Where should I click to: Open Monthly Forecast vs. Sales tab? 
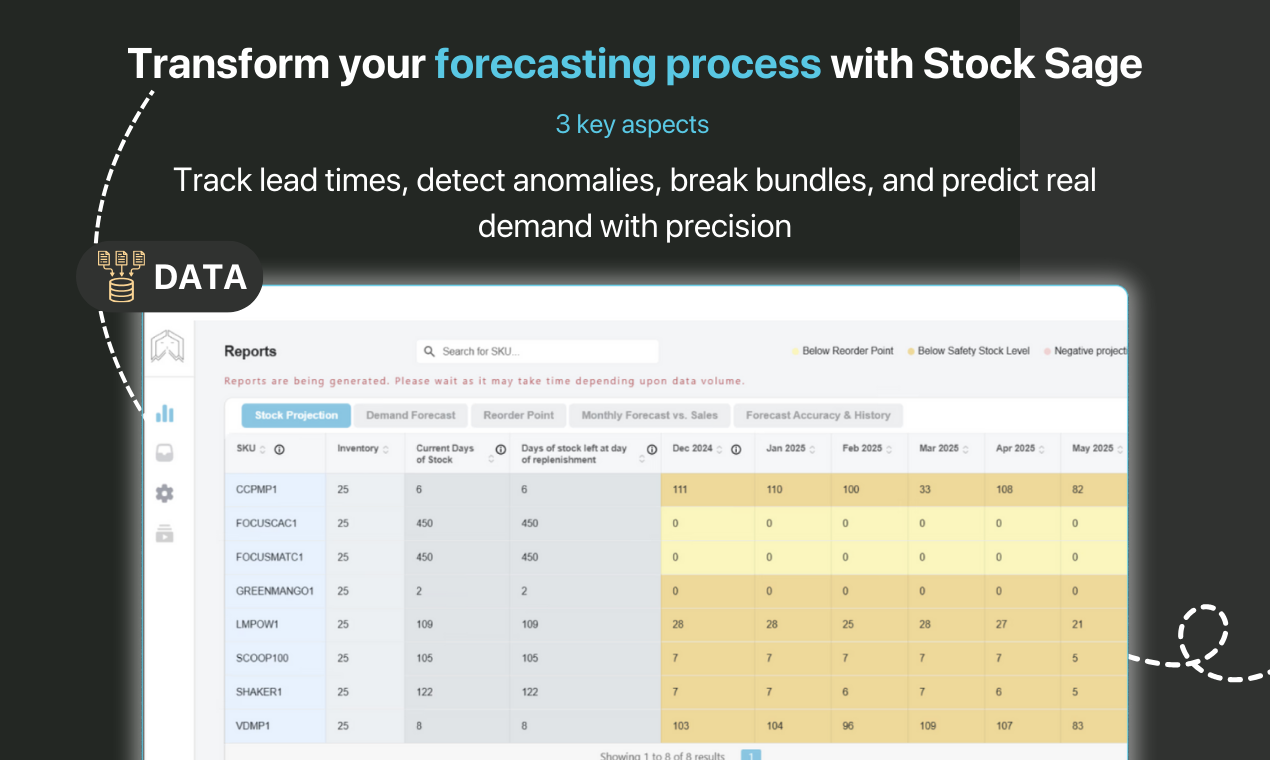point(650,415)
